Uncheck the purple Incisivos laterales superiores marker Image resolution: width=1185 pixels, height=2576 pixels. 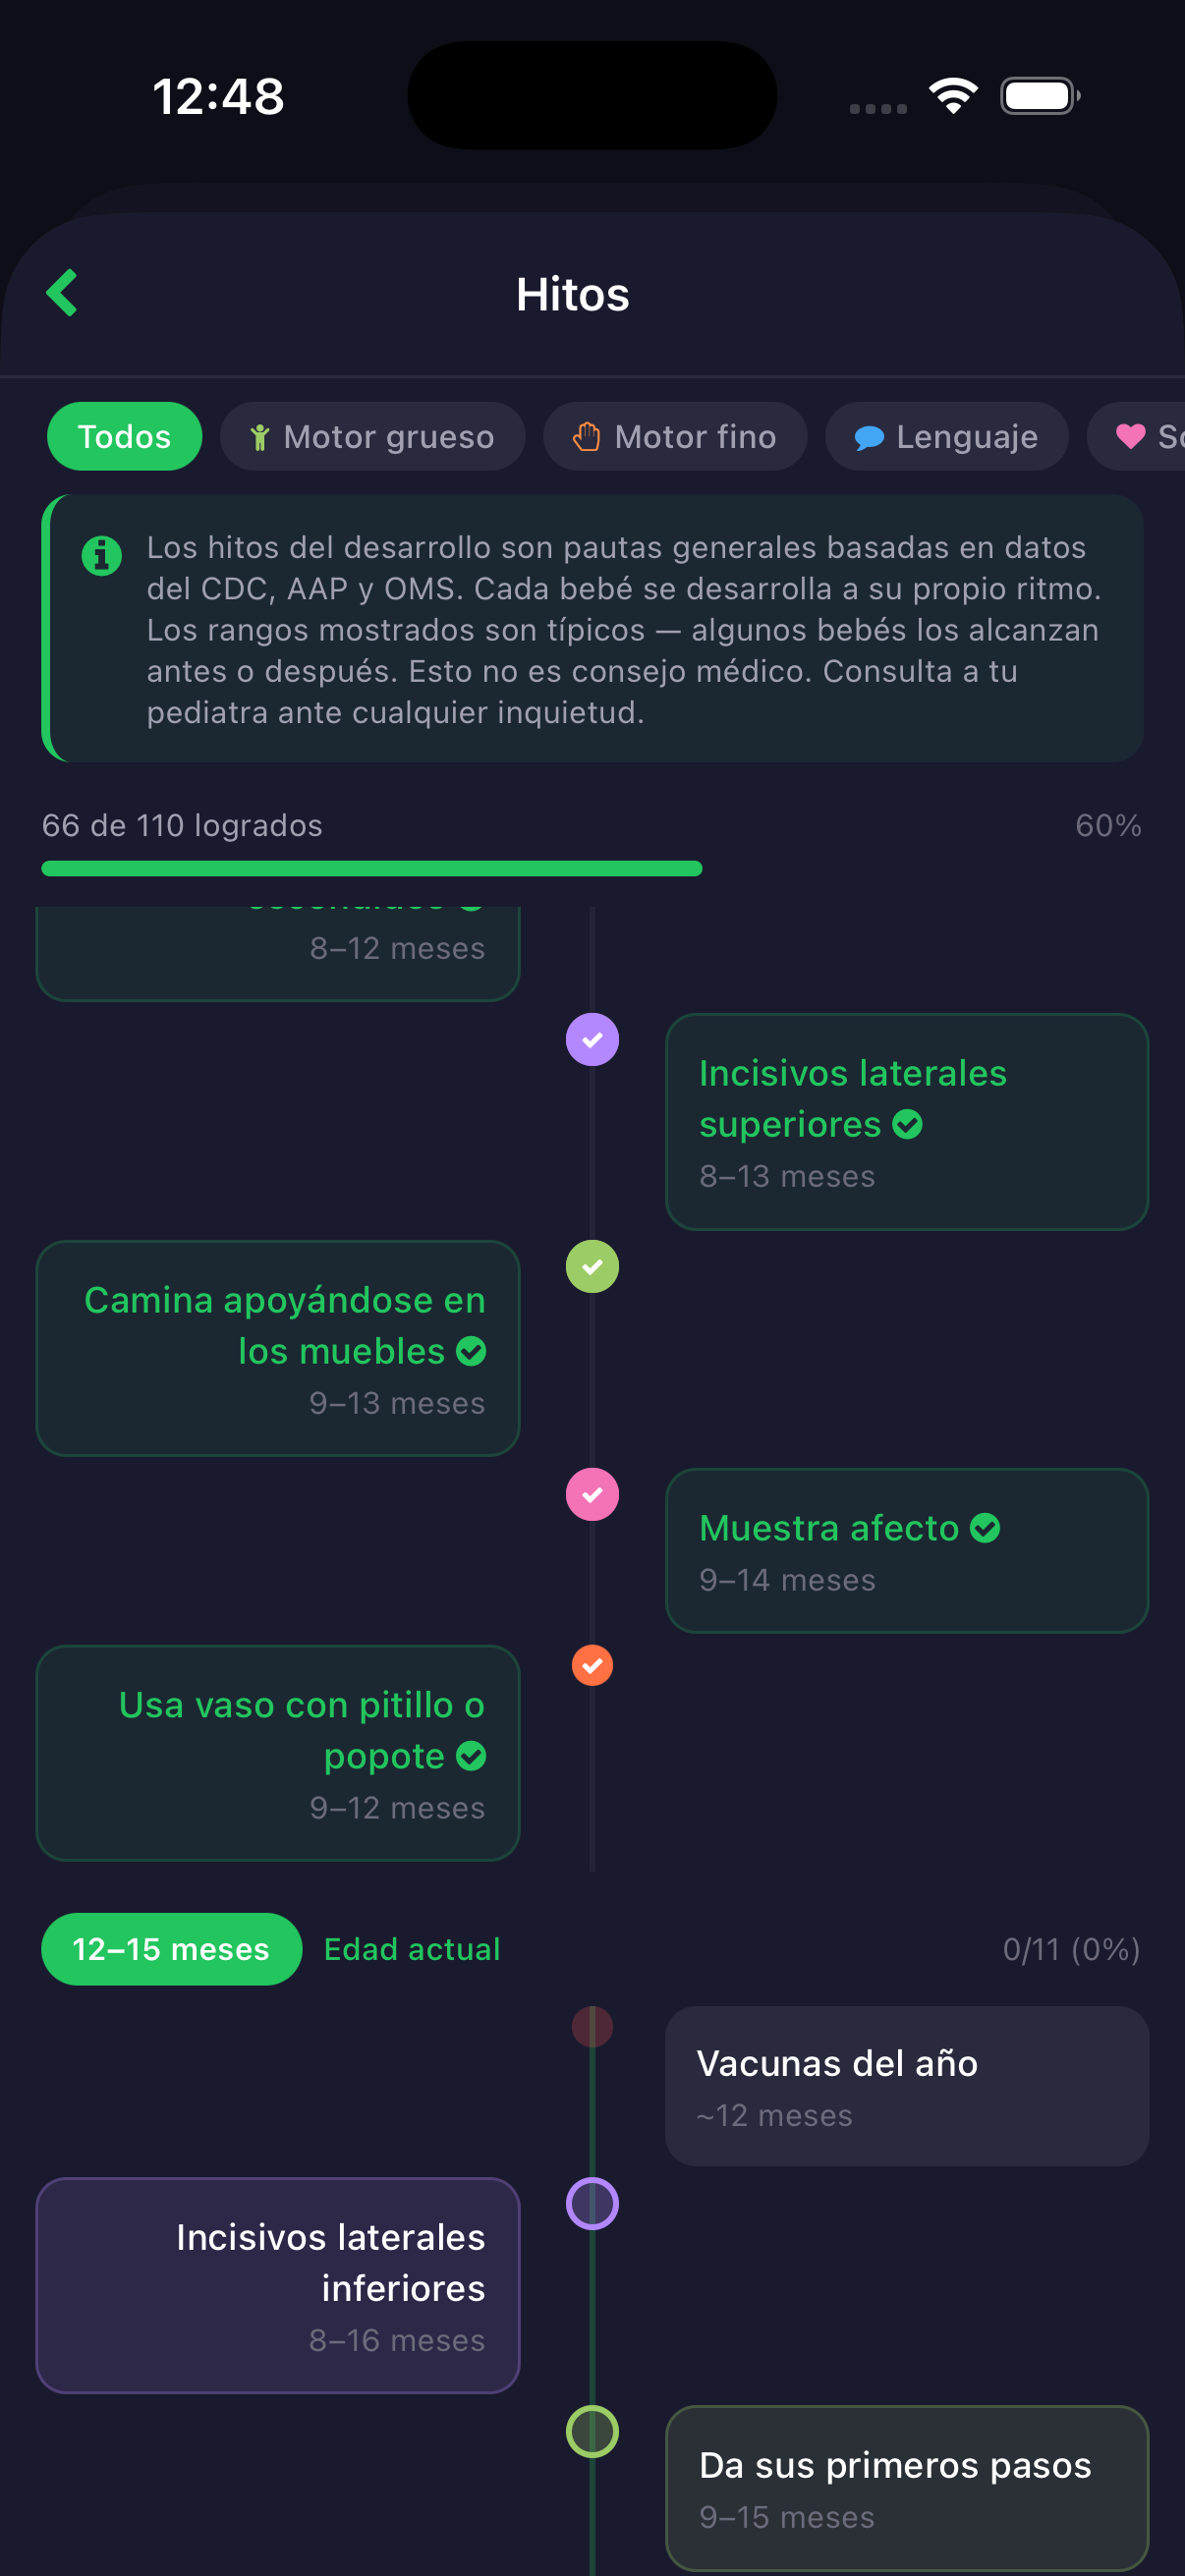[592, 1040]
